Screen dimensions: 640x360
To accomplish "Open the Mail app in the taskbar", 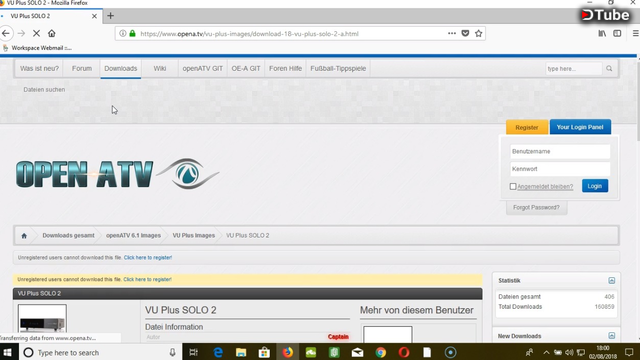I will [358, 352].
